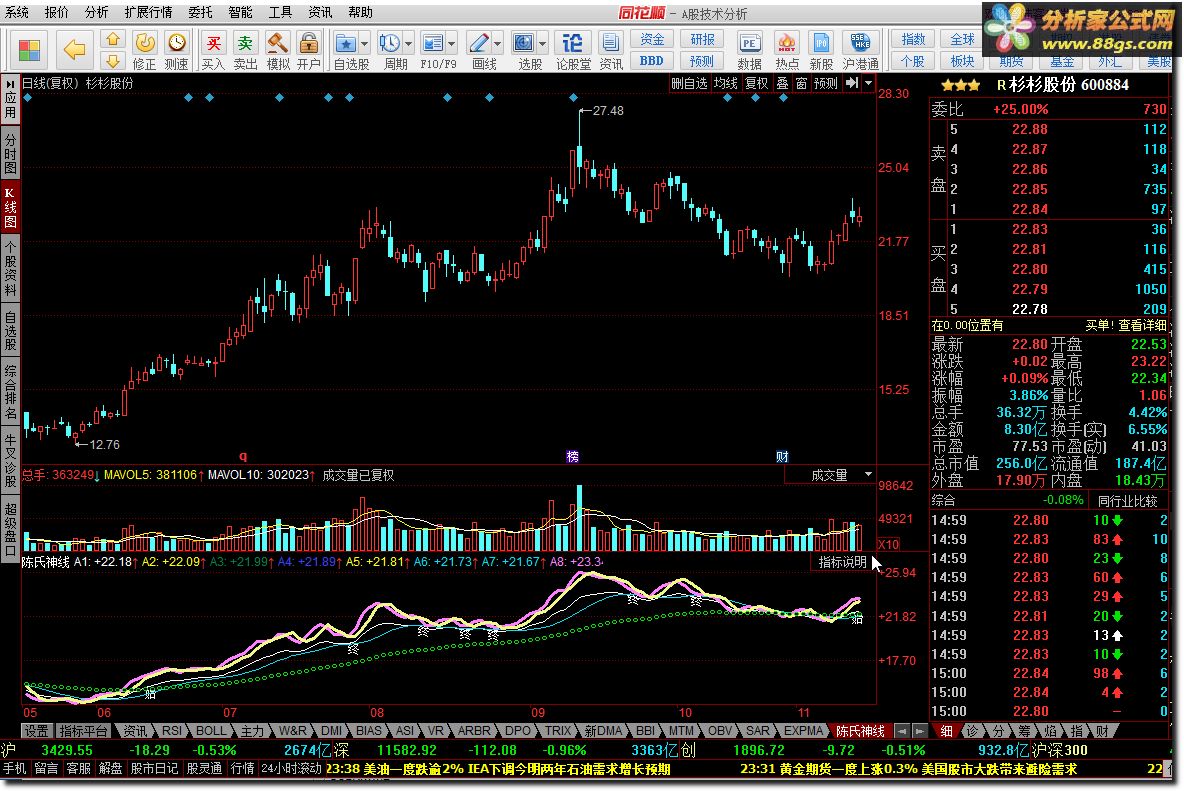
Task: Open the 自选股 star folder icon
Action: pyautogui.click(x=346, y=43)
